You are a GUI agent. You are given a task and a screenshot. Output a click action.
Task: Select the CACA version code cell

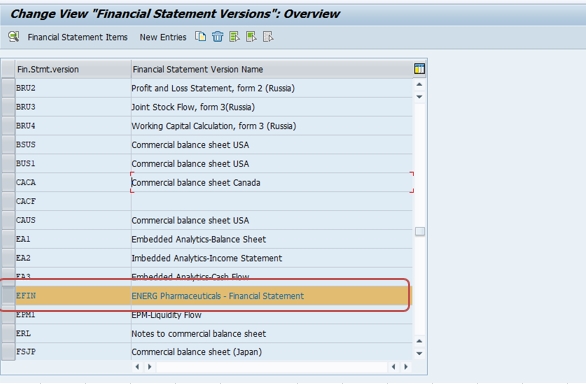[x=73, y=182]
